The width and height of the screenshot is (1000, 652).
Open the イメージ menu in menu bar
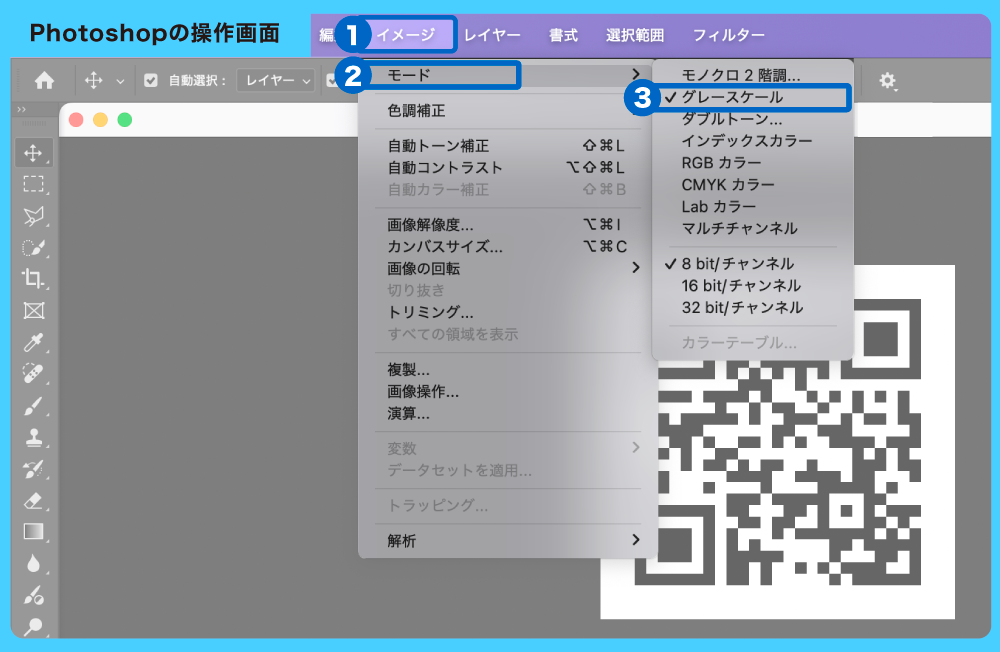point(406,34)
